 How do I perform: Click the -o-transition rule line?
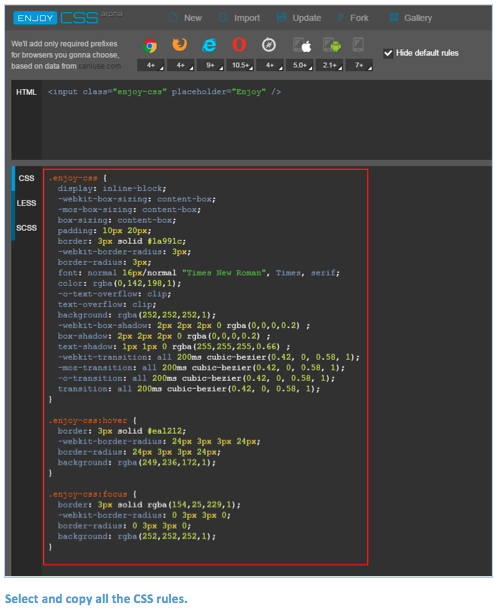(x=196, y=379)
